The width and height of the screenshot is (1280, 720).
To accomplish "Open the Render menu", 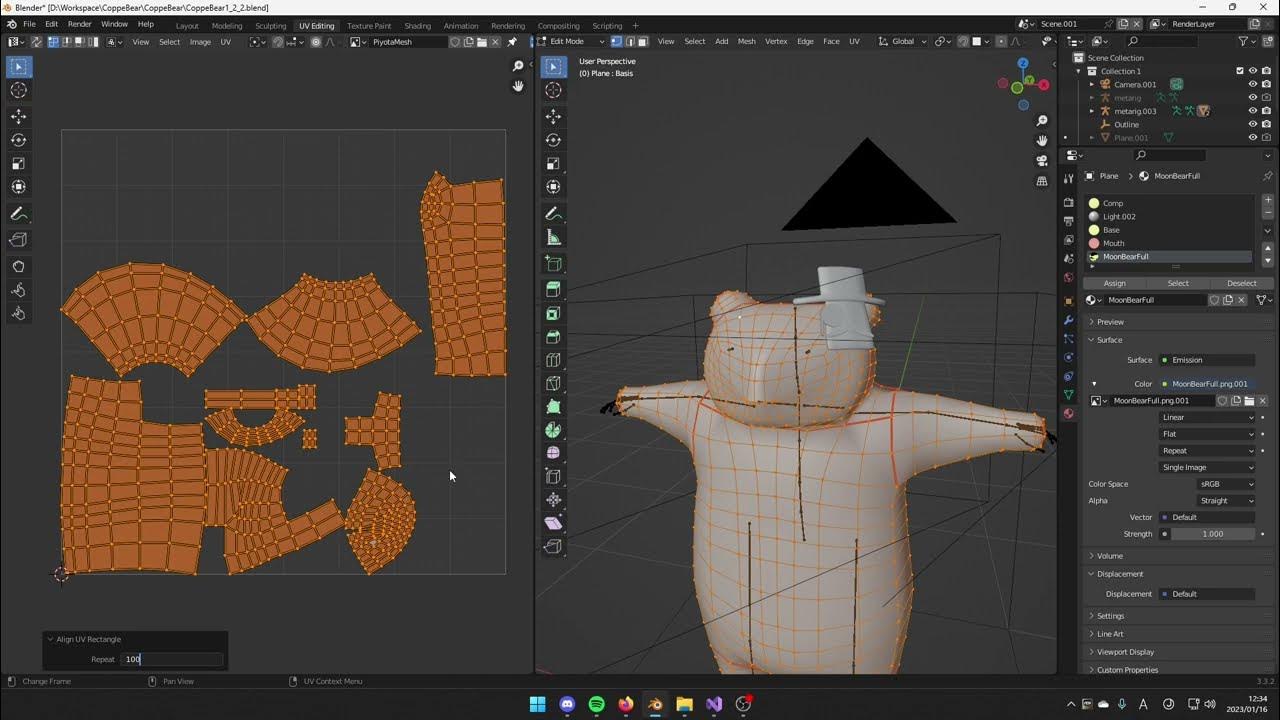I will pos(80,24).
